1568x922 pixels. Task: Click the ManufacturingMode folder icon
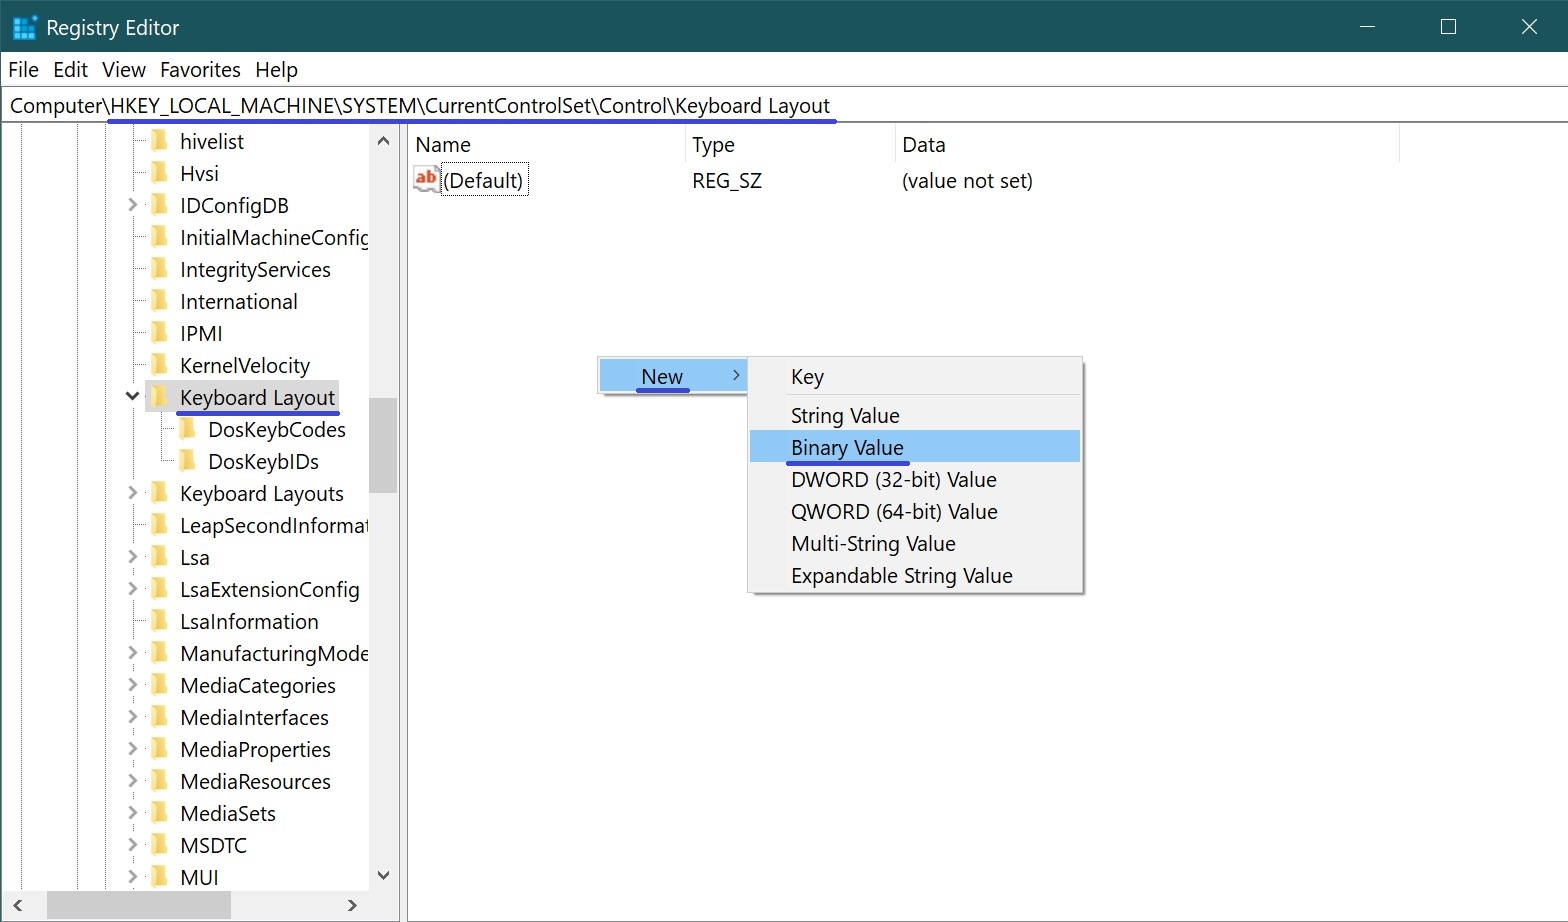point(159,653)
